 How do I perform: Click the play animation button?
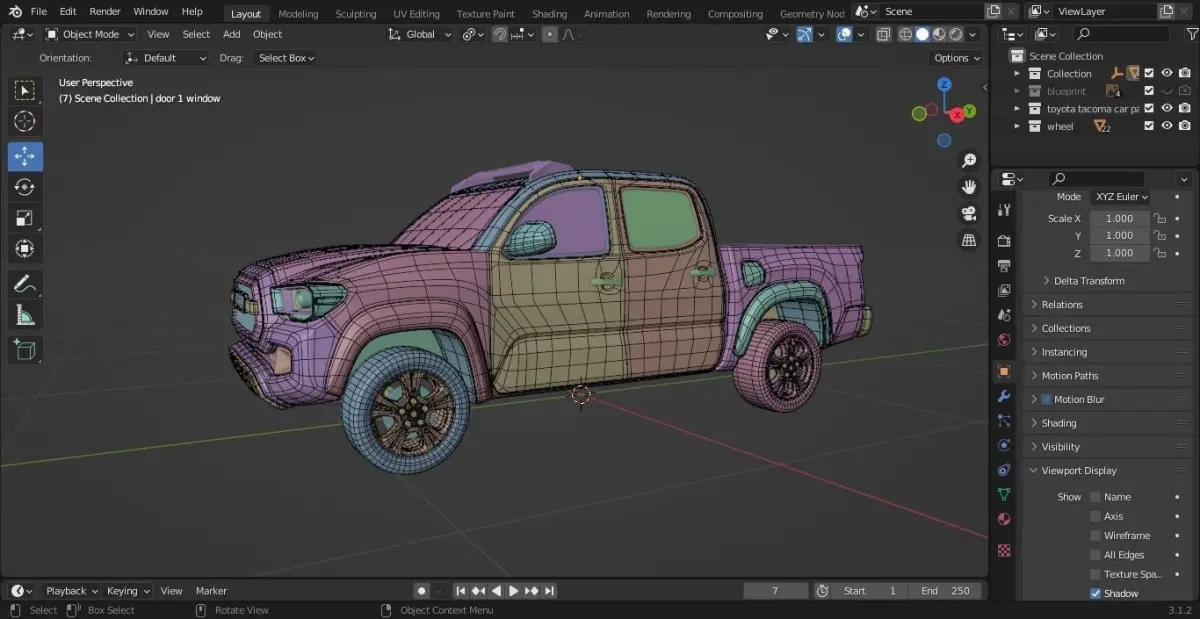pyautogui.click(x=514, y=591)
